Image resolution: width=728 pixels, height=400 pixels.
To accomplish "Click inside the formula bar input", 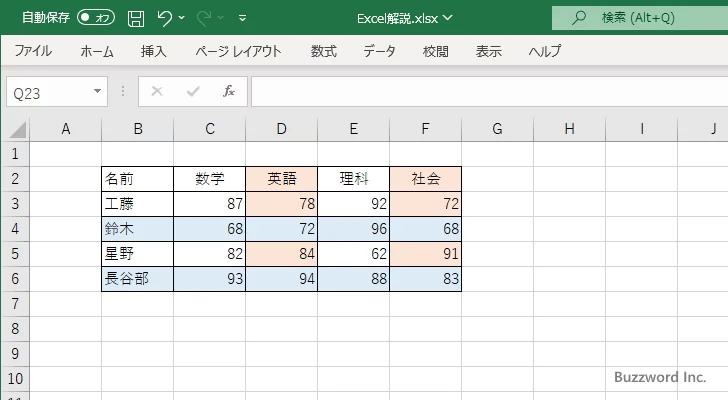I will 490,92.
